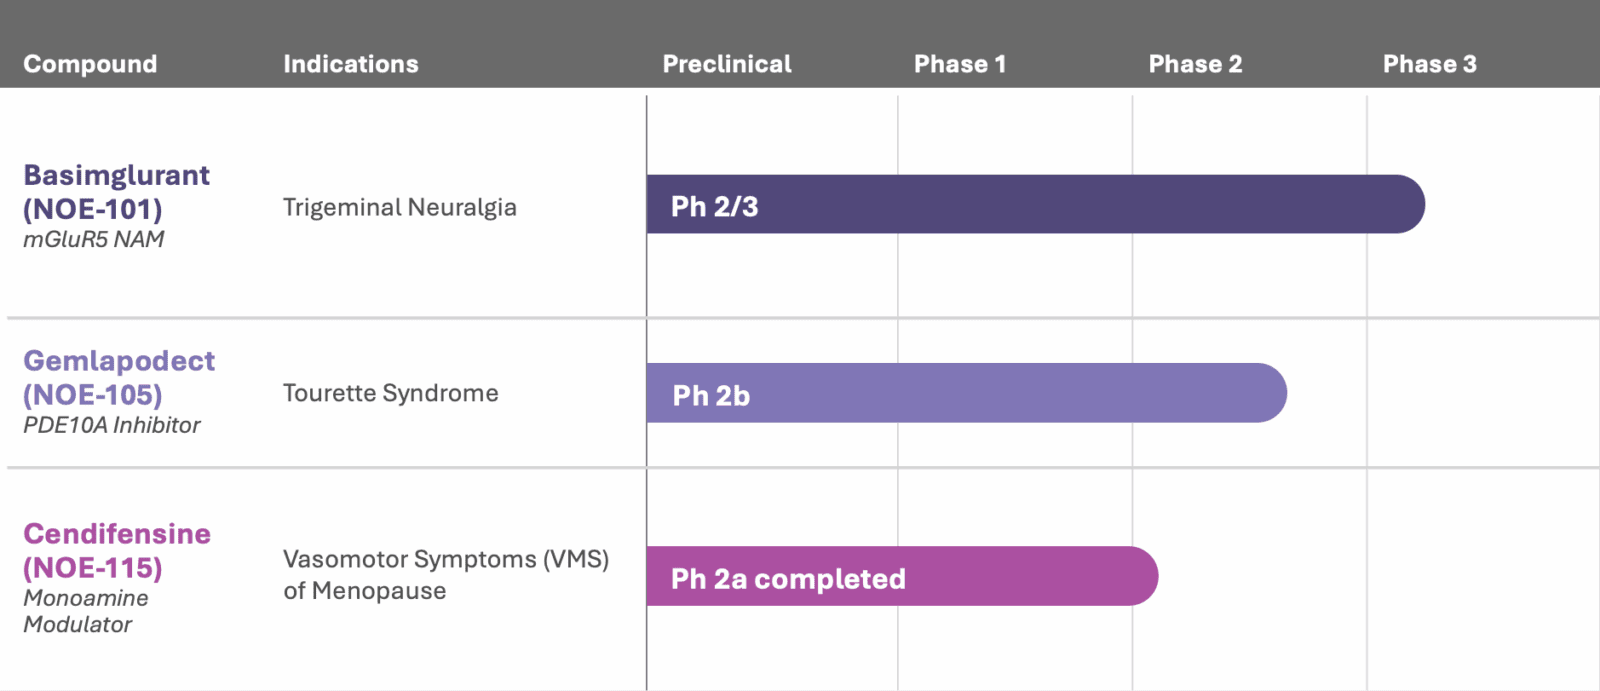
Task: Click the magenta Ph 2a completed bar
Action: [900, 576]
